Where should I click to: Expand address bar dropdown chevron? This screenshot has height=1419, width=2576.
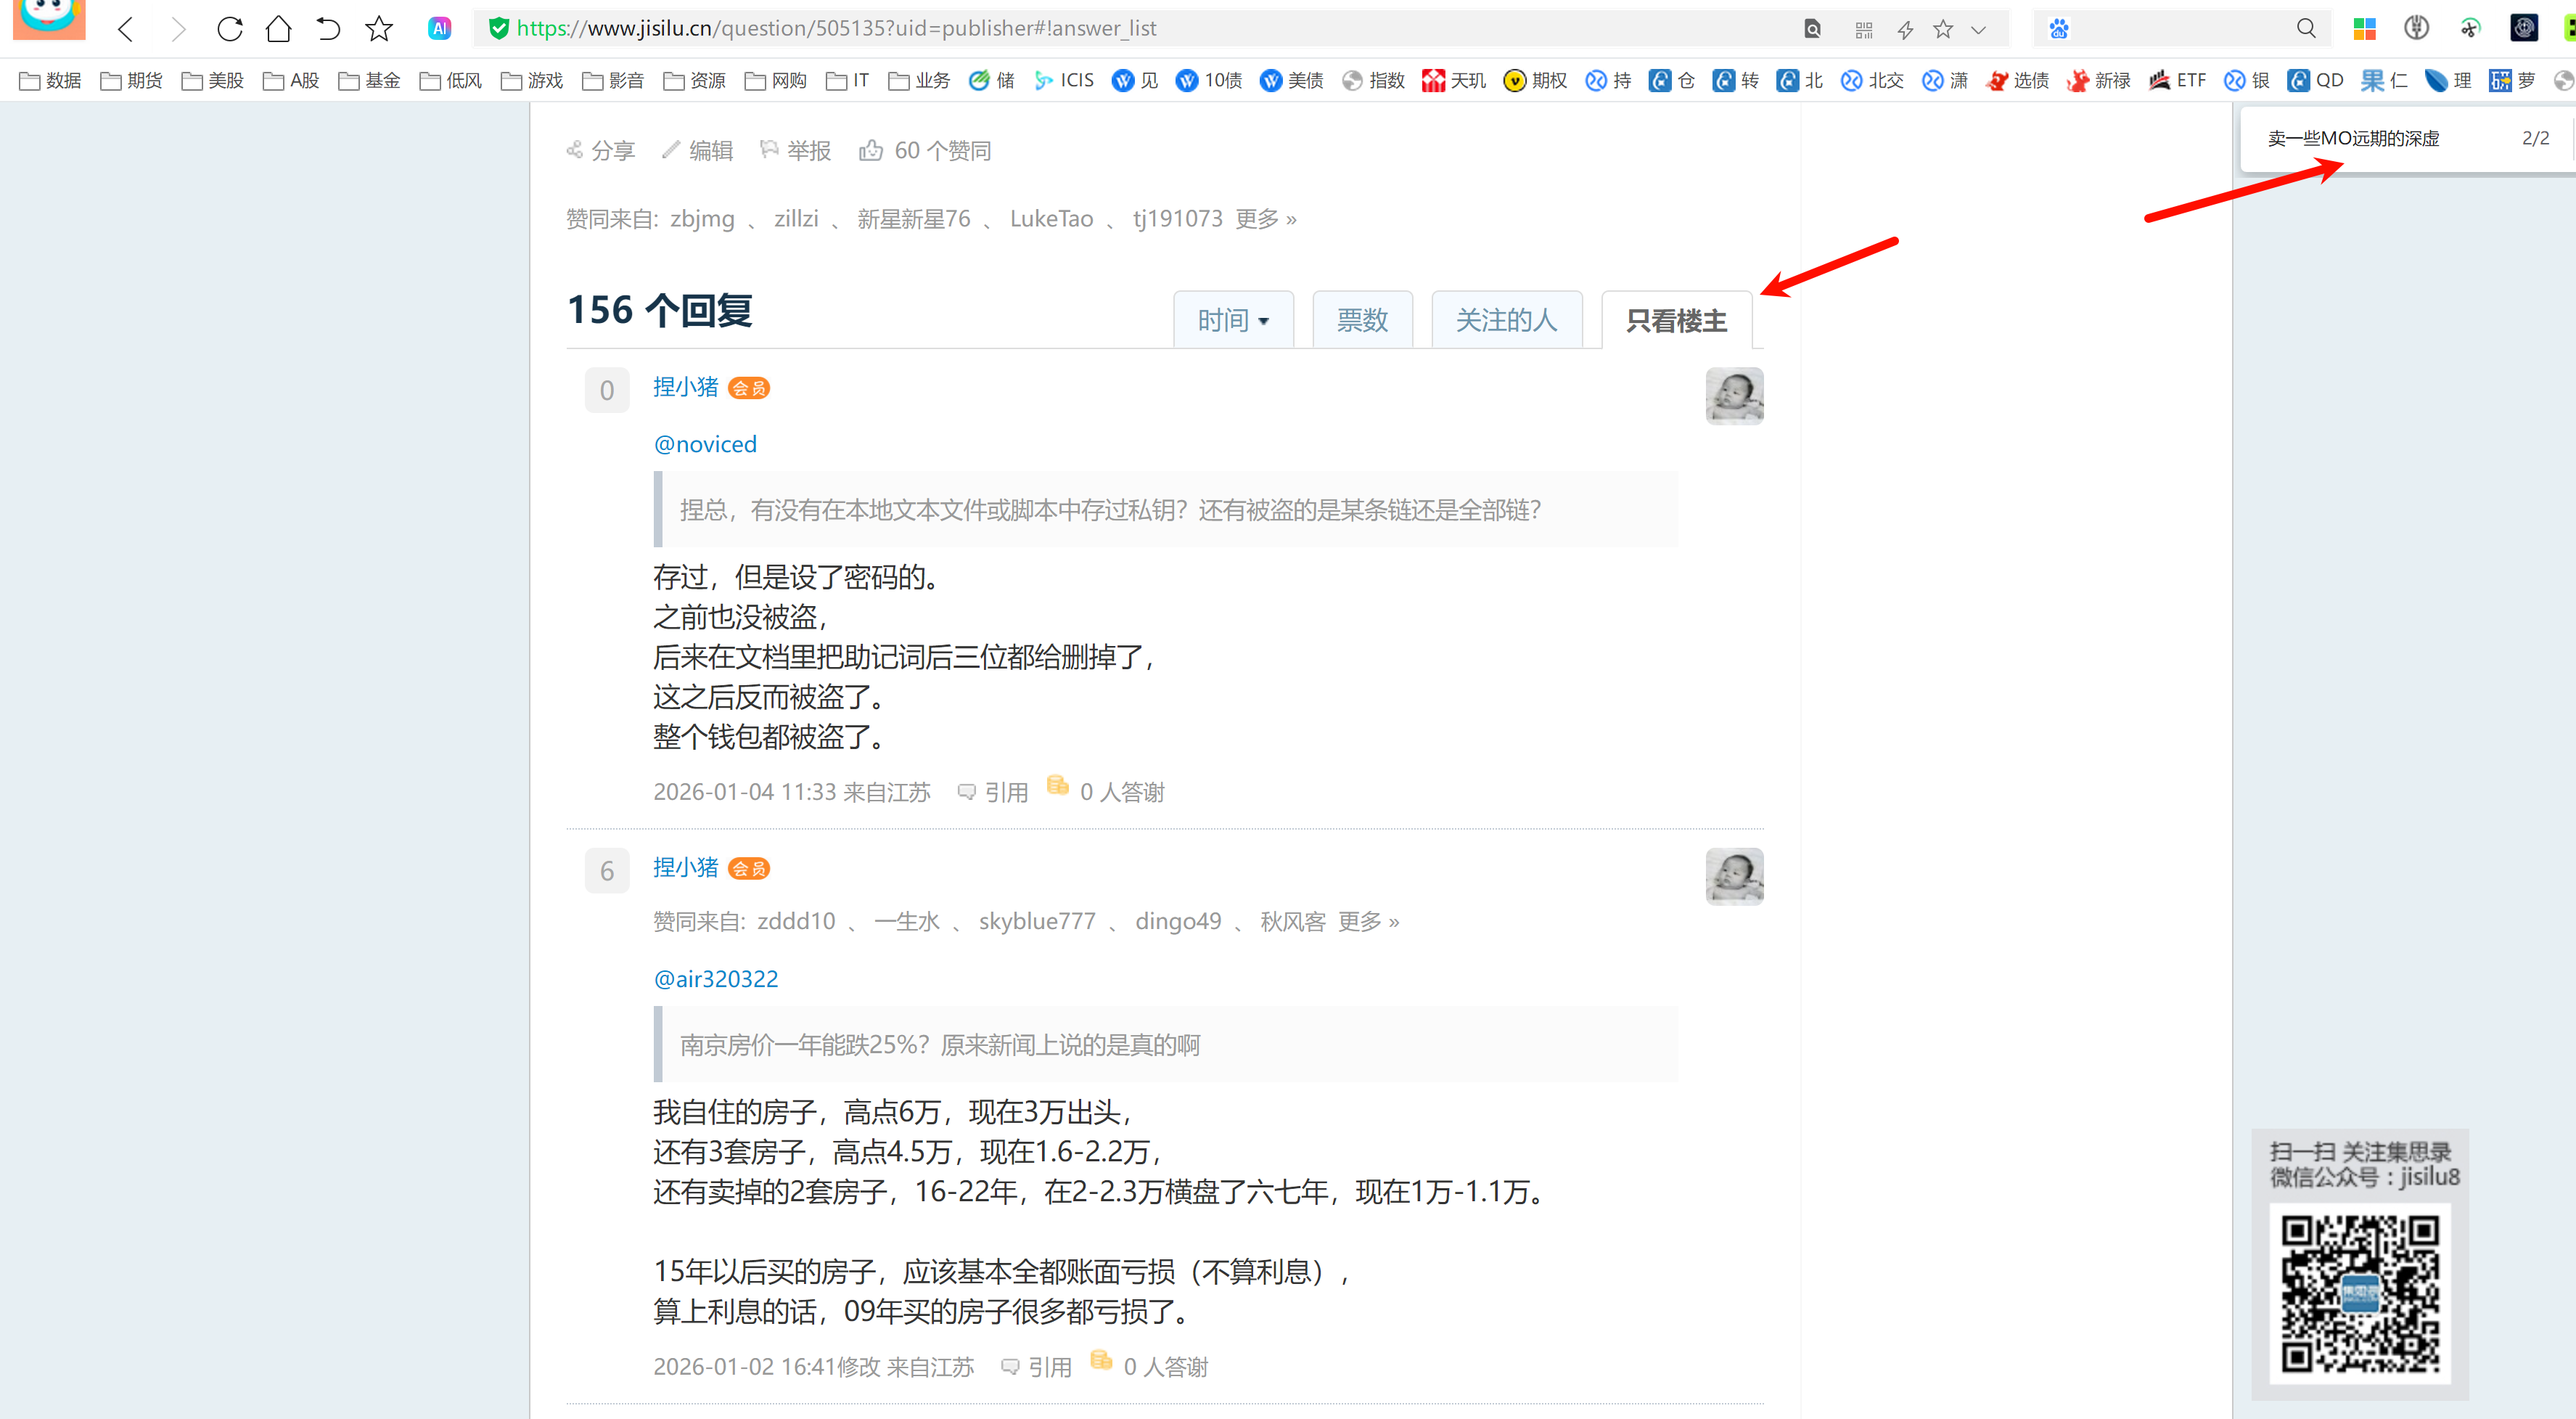[x=1978, y=30]
